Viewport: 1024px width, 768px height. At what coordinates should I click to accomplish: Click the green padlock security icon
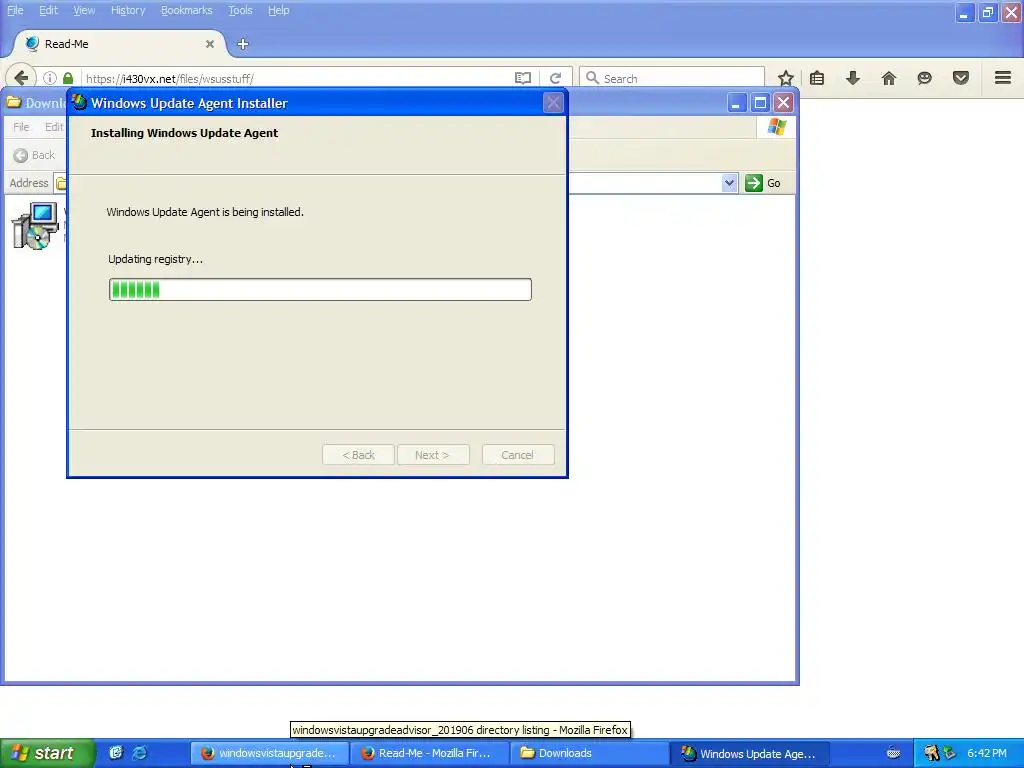click(68, 78)
